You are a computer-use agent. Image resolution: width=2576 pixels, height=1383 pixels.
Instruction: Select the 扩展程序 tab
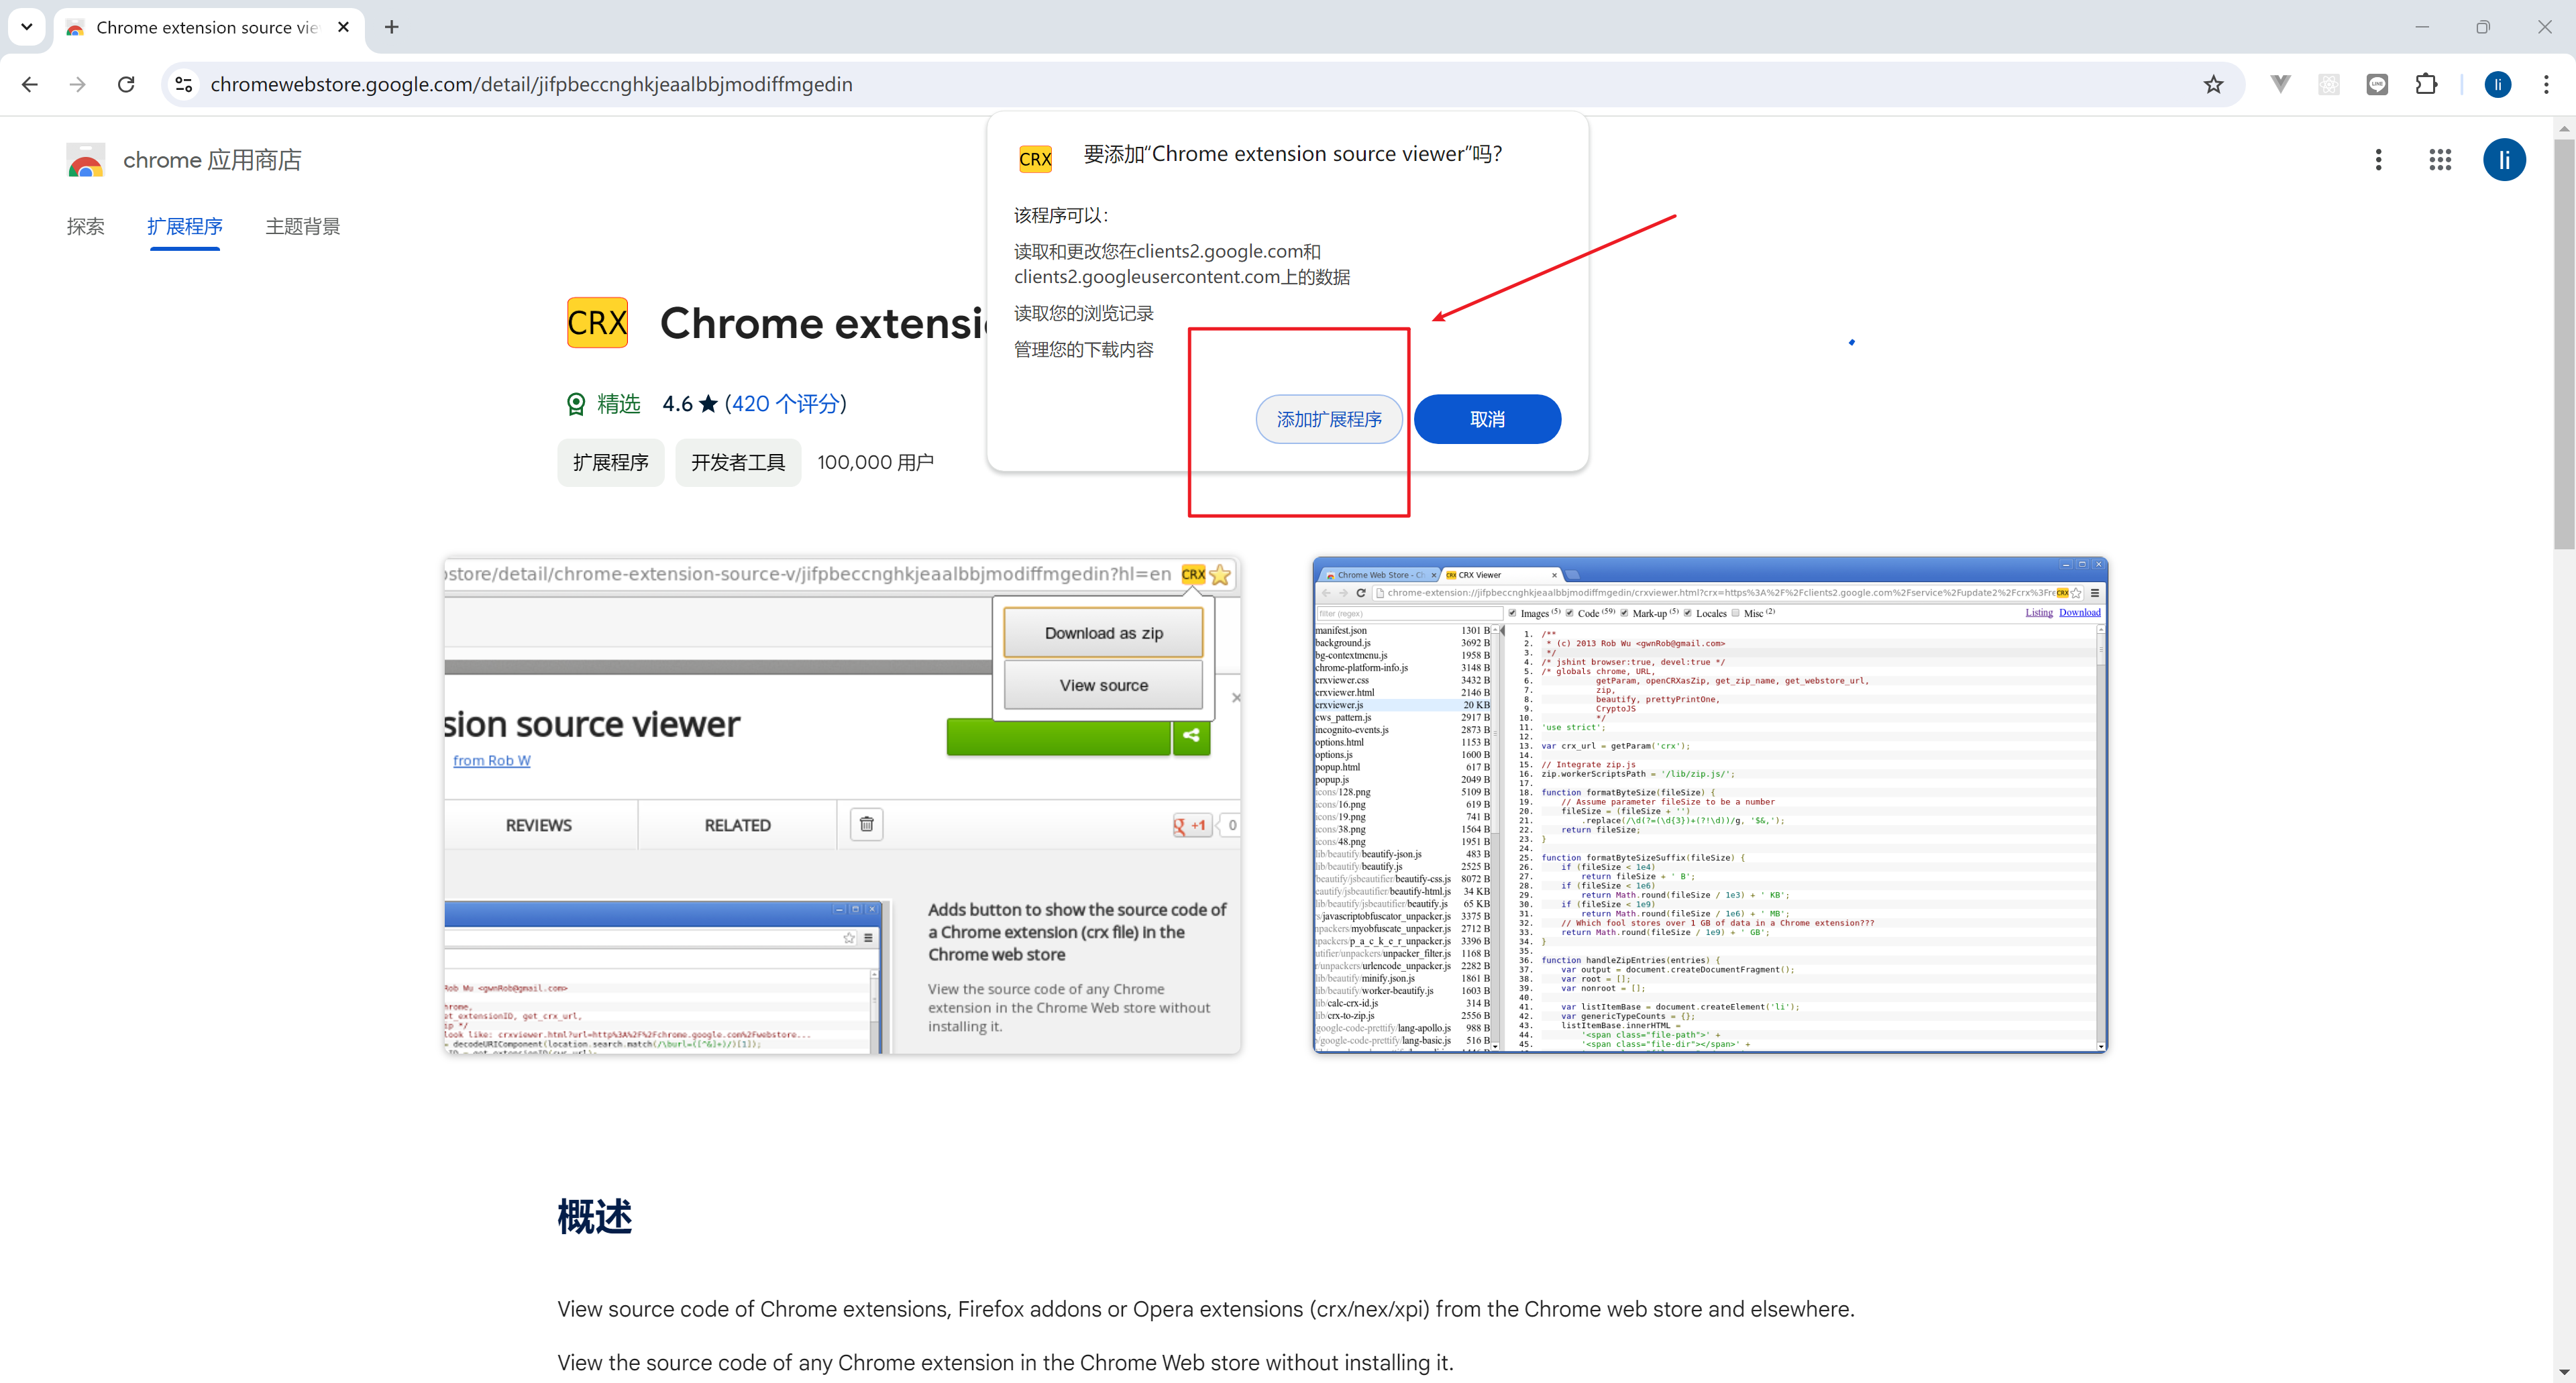point(185,227)
